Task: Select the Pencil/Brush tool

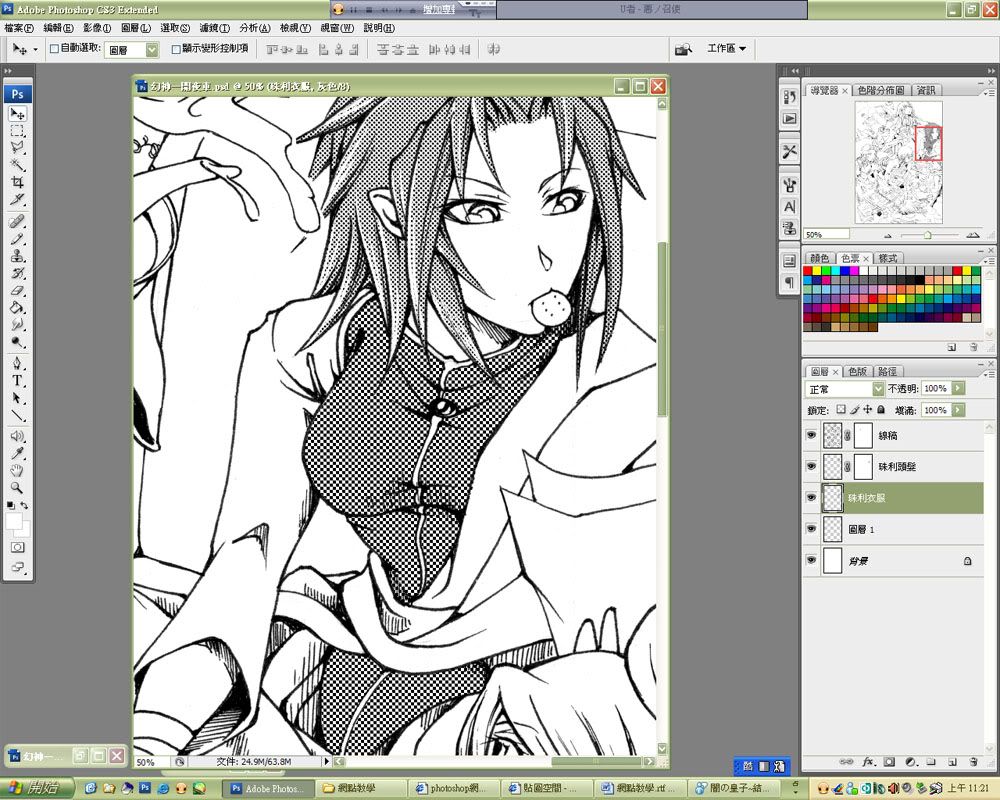Action: tap(17, 239)
